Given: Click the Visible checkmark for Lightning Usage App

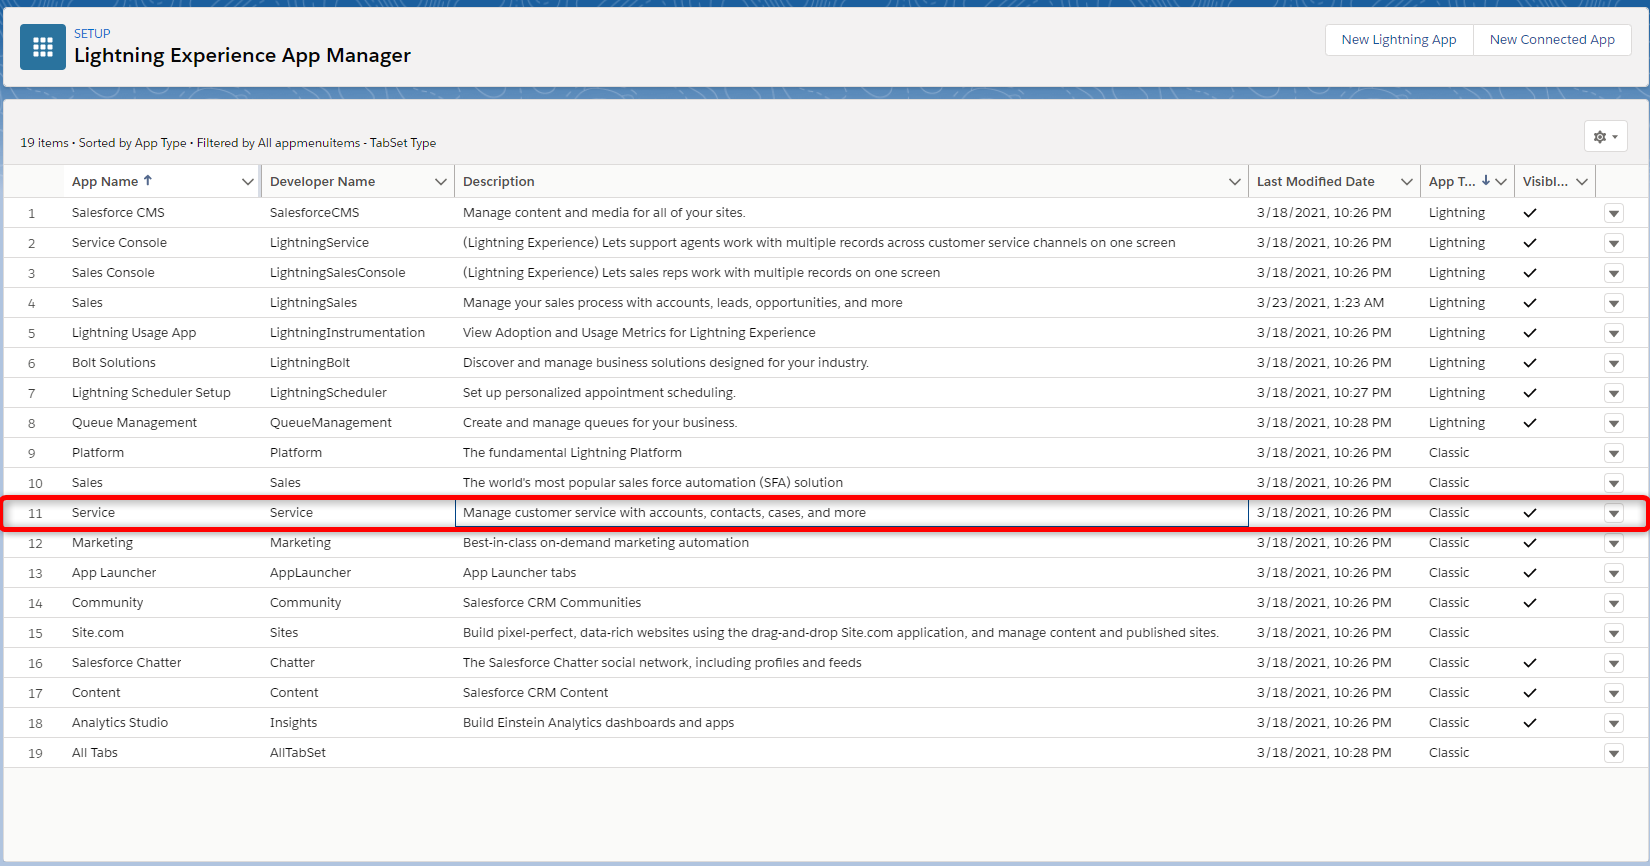Looking at the screenshot, I should click(1530, 333).
